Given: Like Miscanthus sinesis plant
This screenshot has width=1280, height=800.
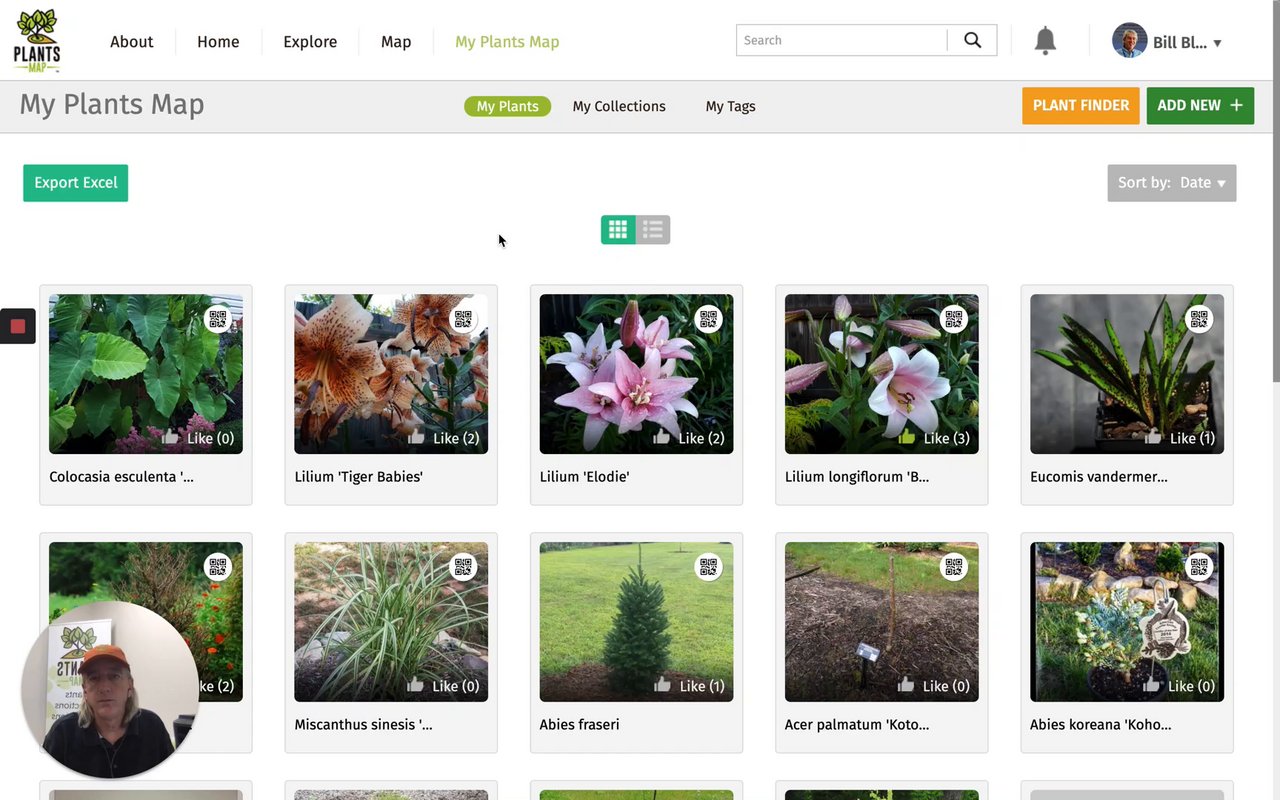Looking at the screenshot, I should tap(443, 686).
